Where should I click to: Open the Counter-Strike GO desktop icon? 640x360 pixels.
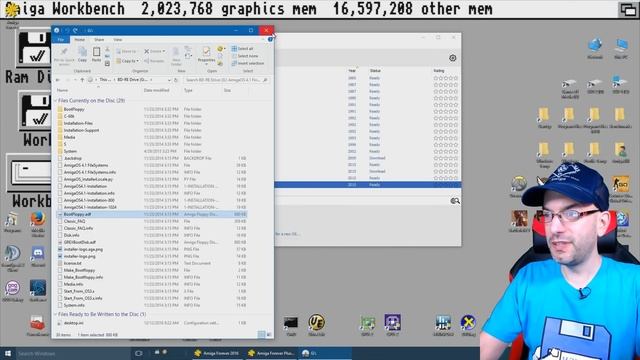tap(620, 184)
